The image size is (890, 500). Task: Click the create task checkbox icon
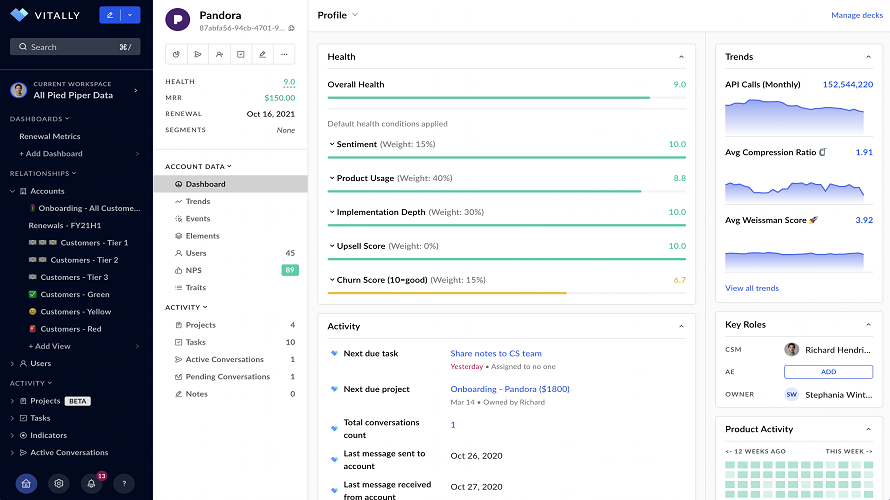coord(241,54)
